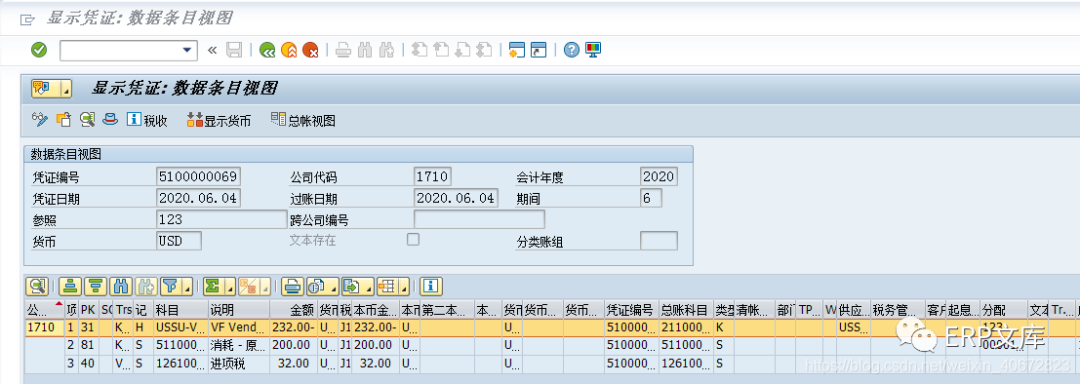Click the green Back arrow icon
This screenshot has height=384, width=1080.
click(267, 50)
